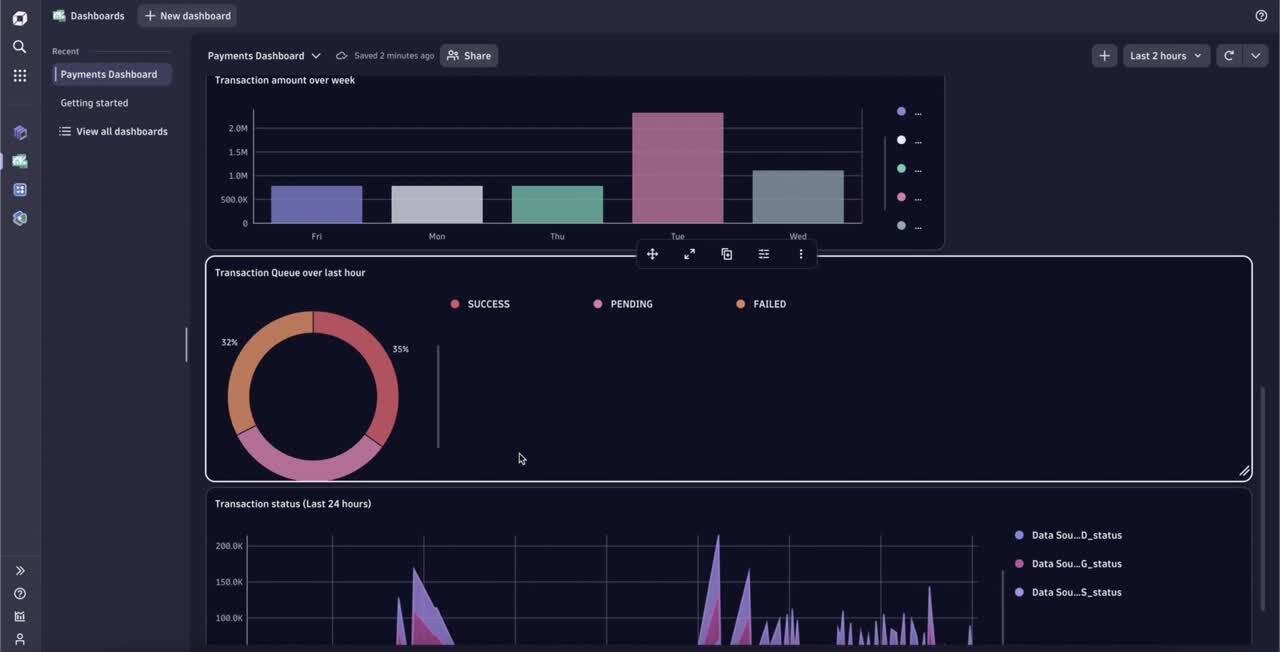1280x652 pixels.
Task: Toggle the gray legend dot in weekly chart
Action: (x=901, y=226)
